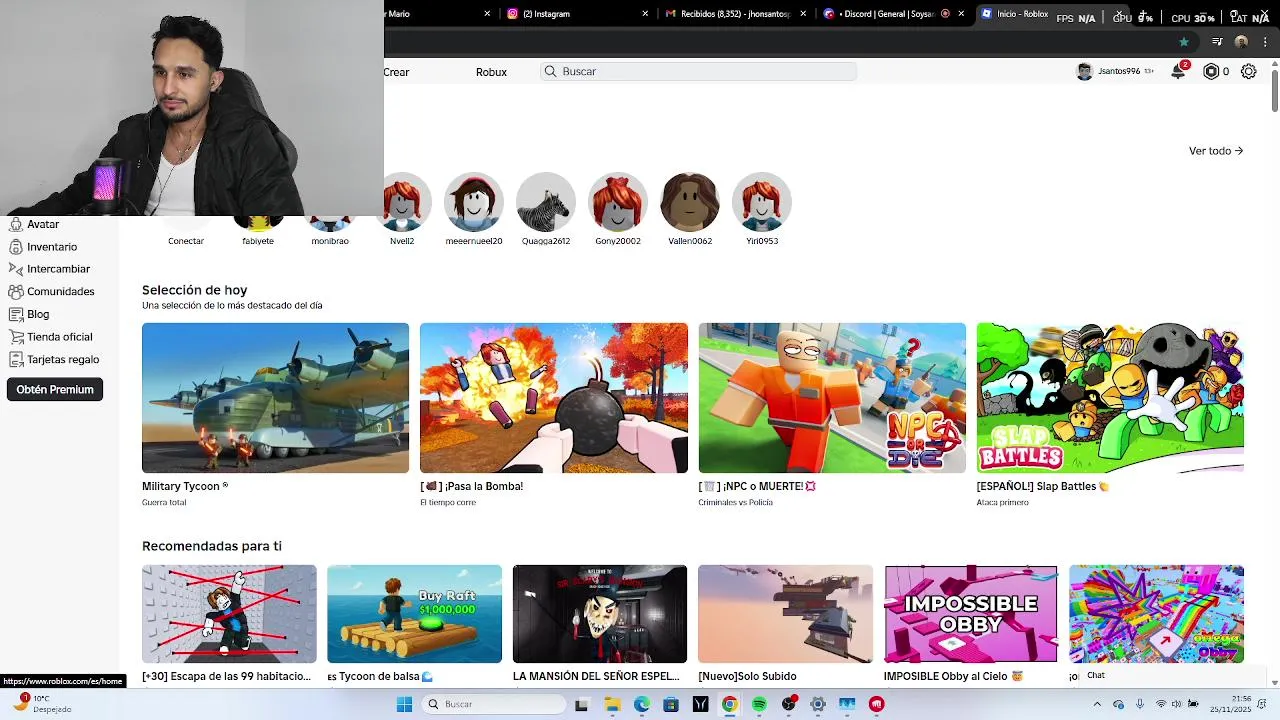The height and width of the screenshot is (720, 1280).
Task: Open the Roblox notifications bell
Action: (1179, 71)
